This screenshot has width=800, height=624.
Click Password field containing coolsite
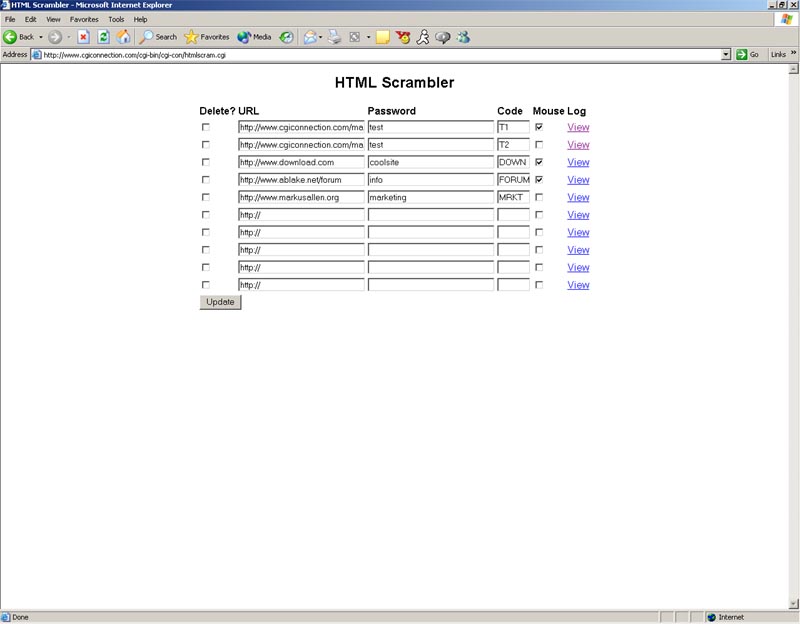click(431, 162)
